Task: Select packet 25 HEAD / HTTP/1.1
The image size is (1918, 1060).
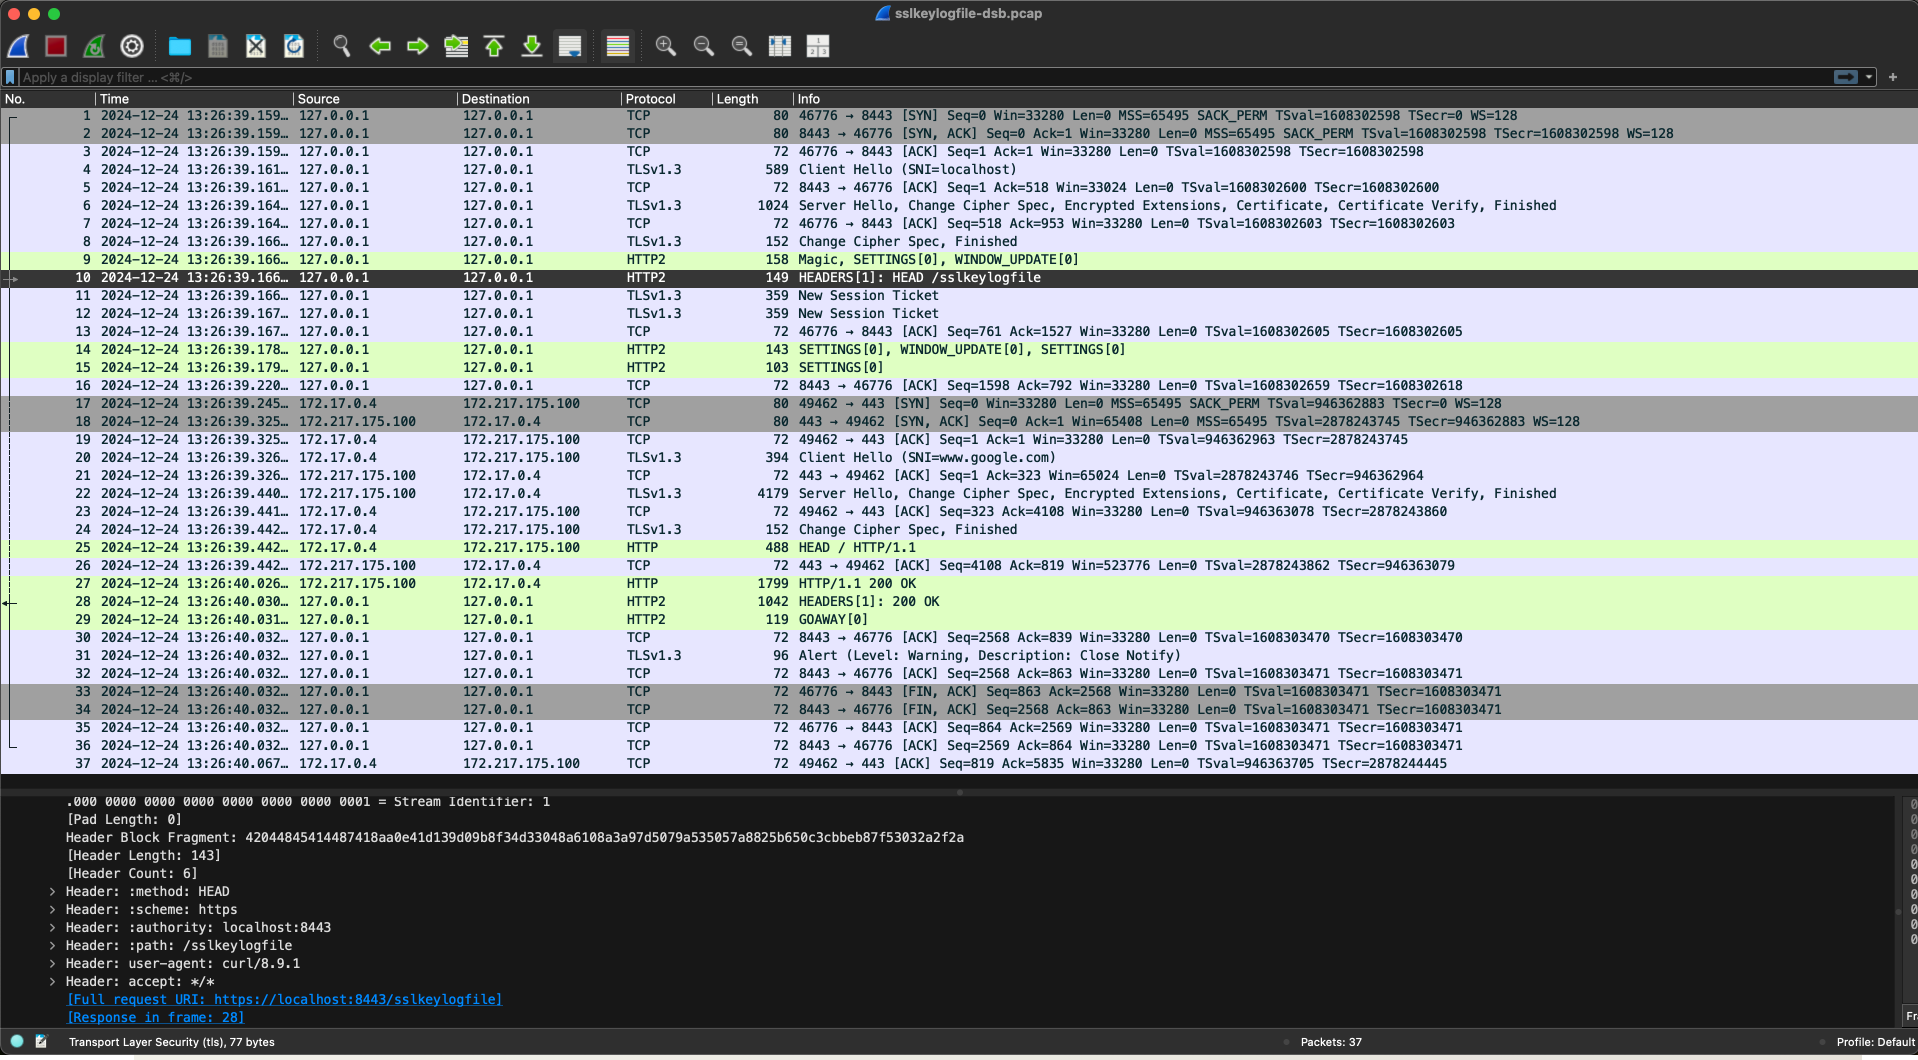Action: click(x=959, y=547)
